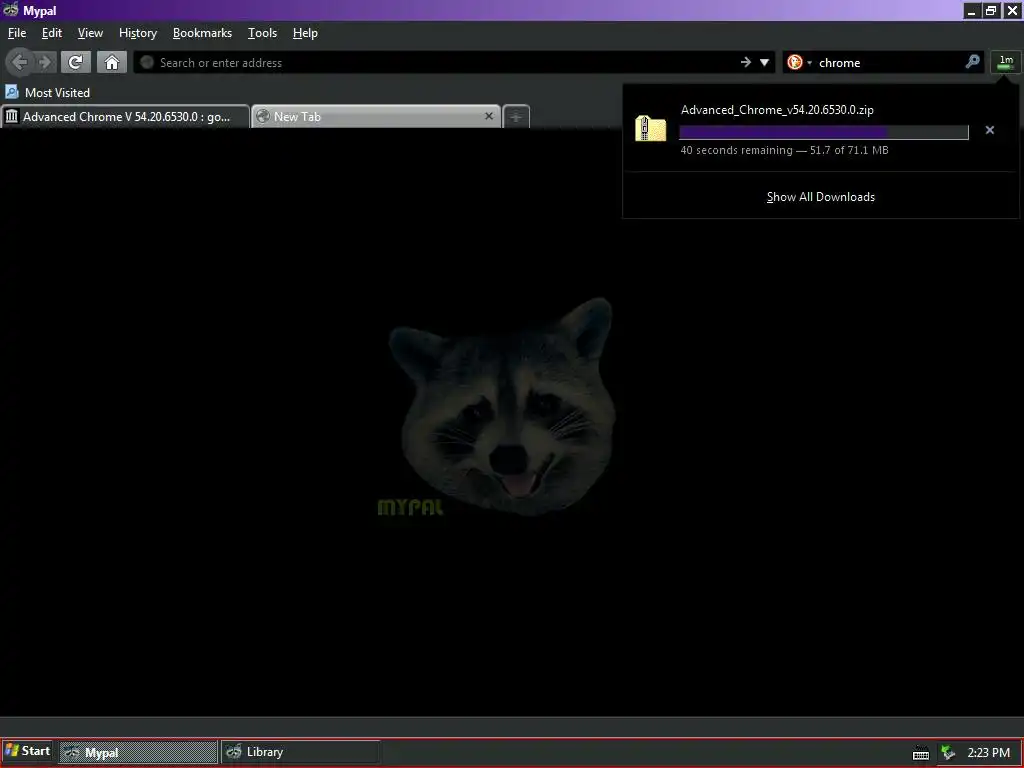Switch to the Advanced Chrome V 54.20.6530.0 tab
This screenshot has height=768, width=1024.
(x=125, y=116)
